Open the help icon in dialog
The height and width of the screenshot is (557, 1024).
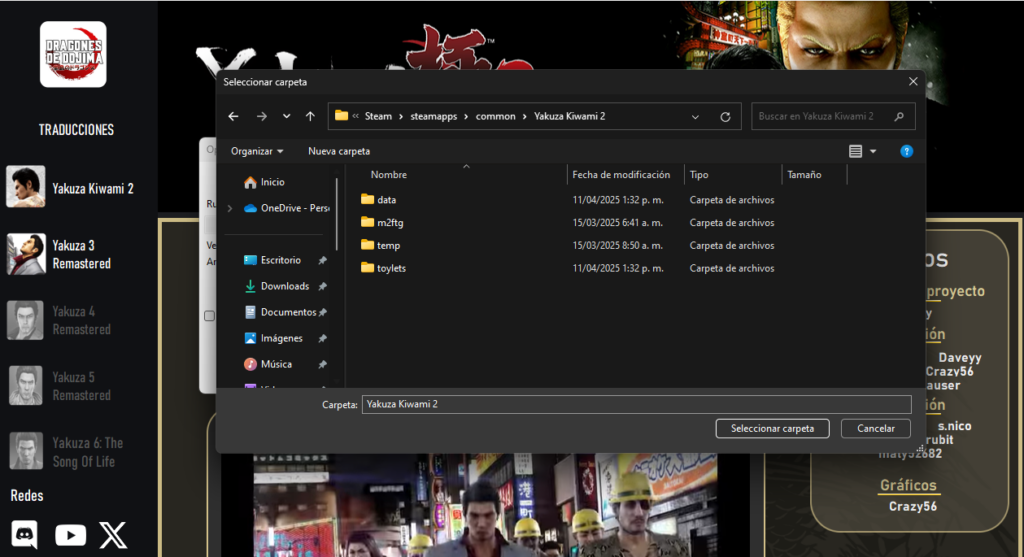906,151
